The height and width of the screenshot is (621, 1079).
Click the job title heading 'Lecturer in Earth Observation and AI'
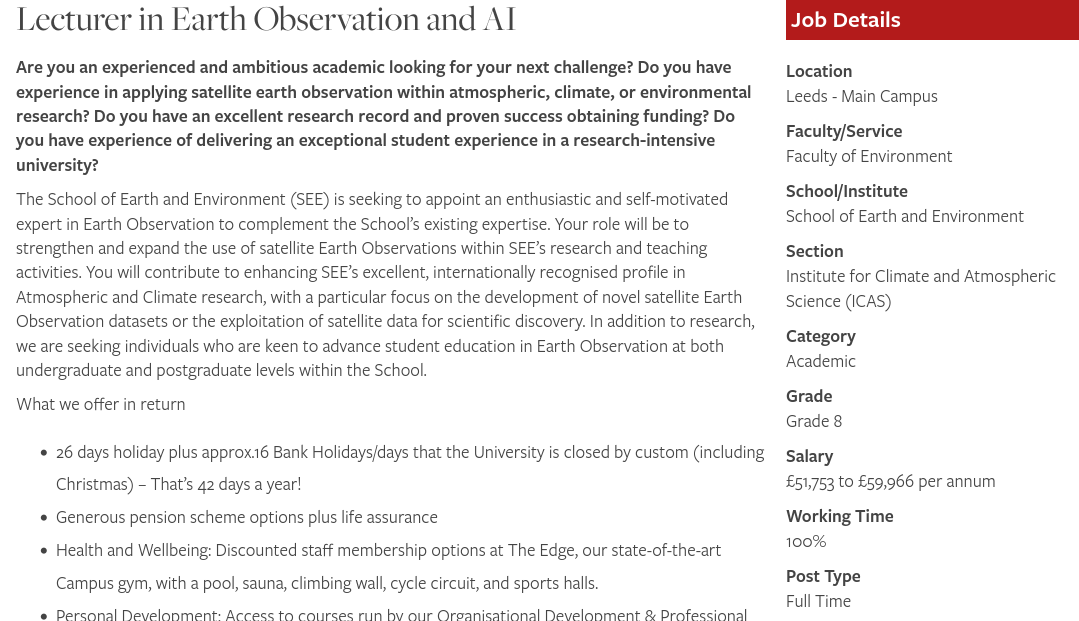(266, 19)
